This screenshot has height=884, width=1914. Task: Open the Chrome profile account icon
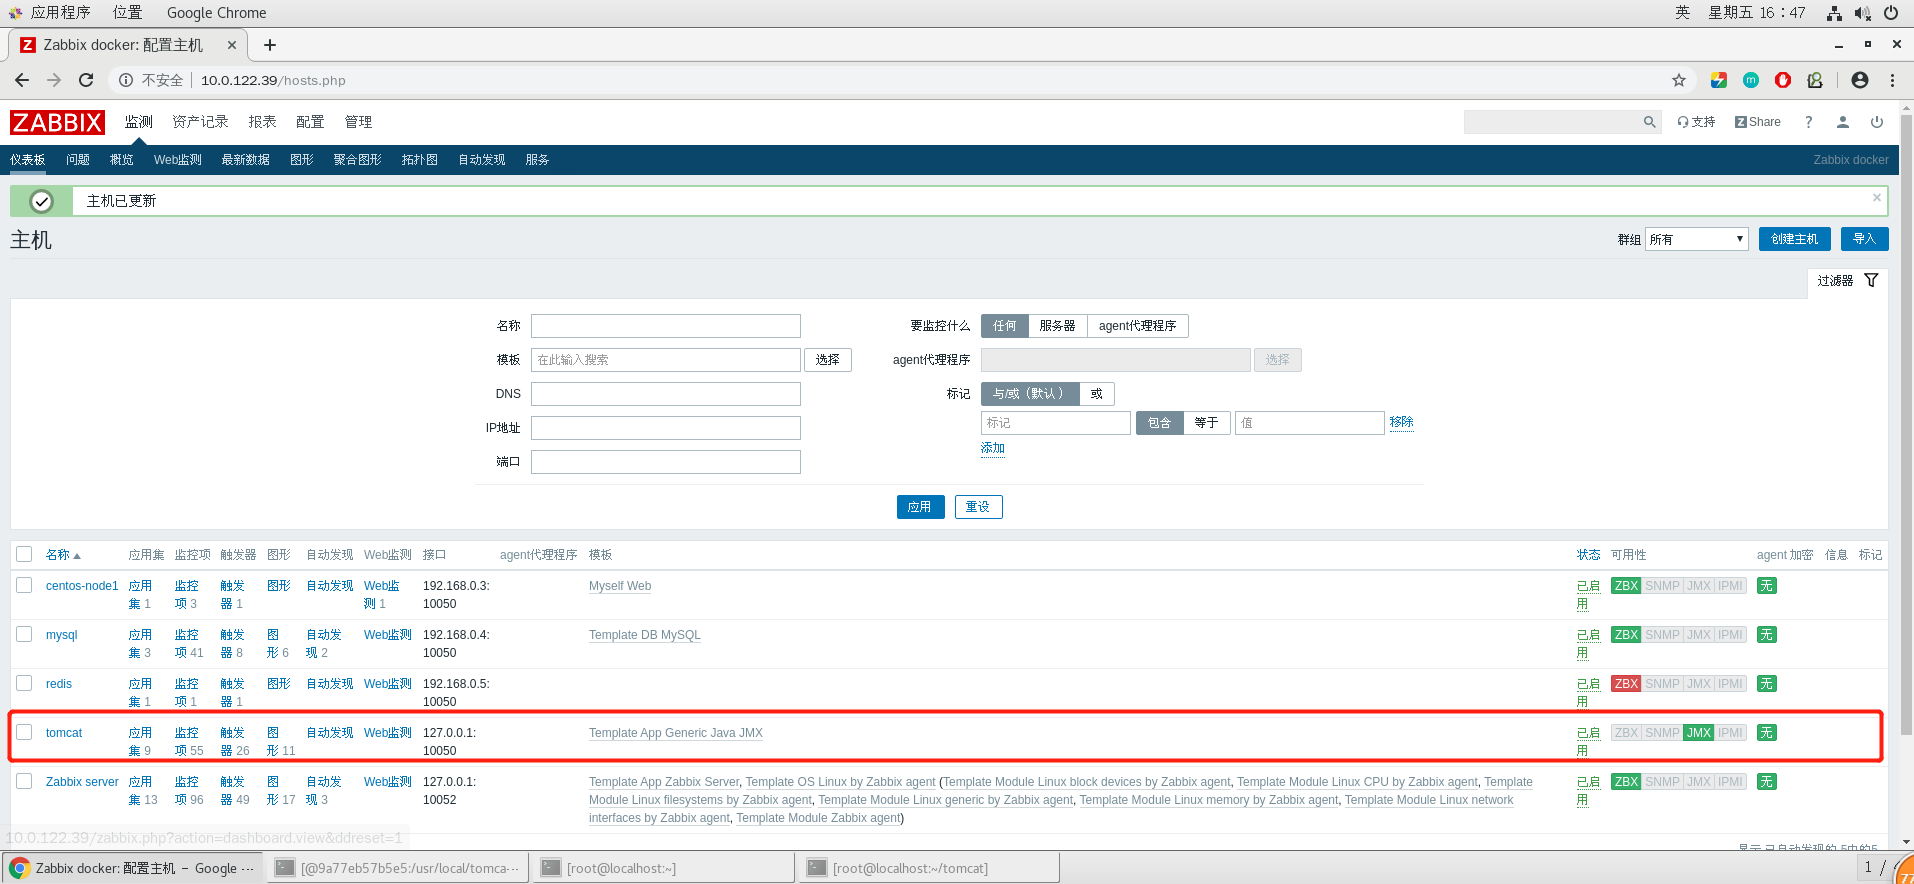click(1860, 80)
